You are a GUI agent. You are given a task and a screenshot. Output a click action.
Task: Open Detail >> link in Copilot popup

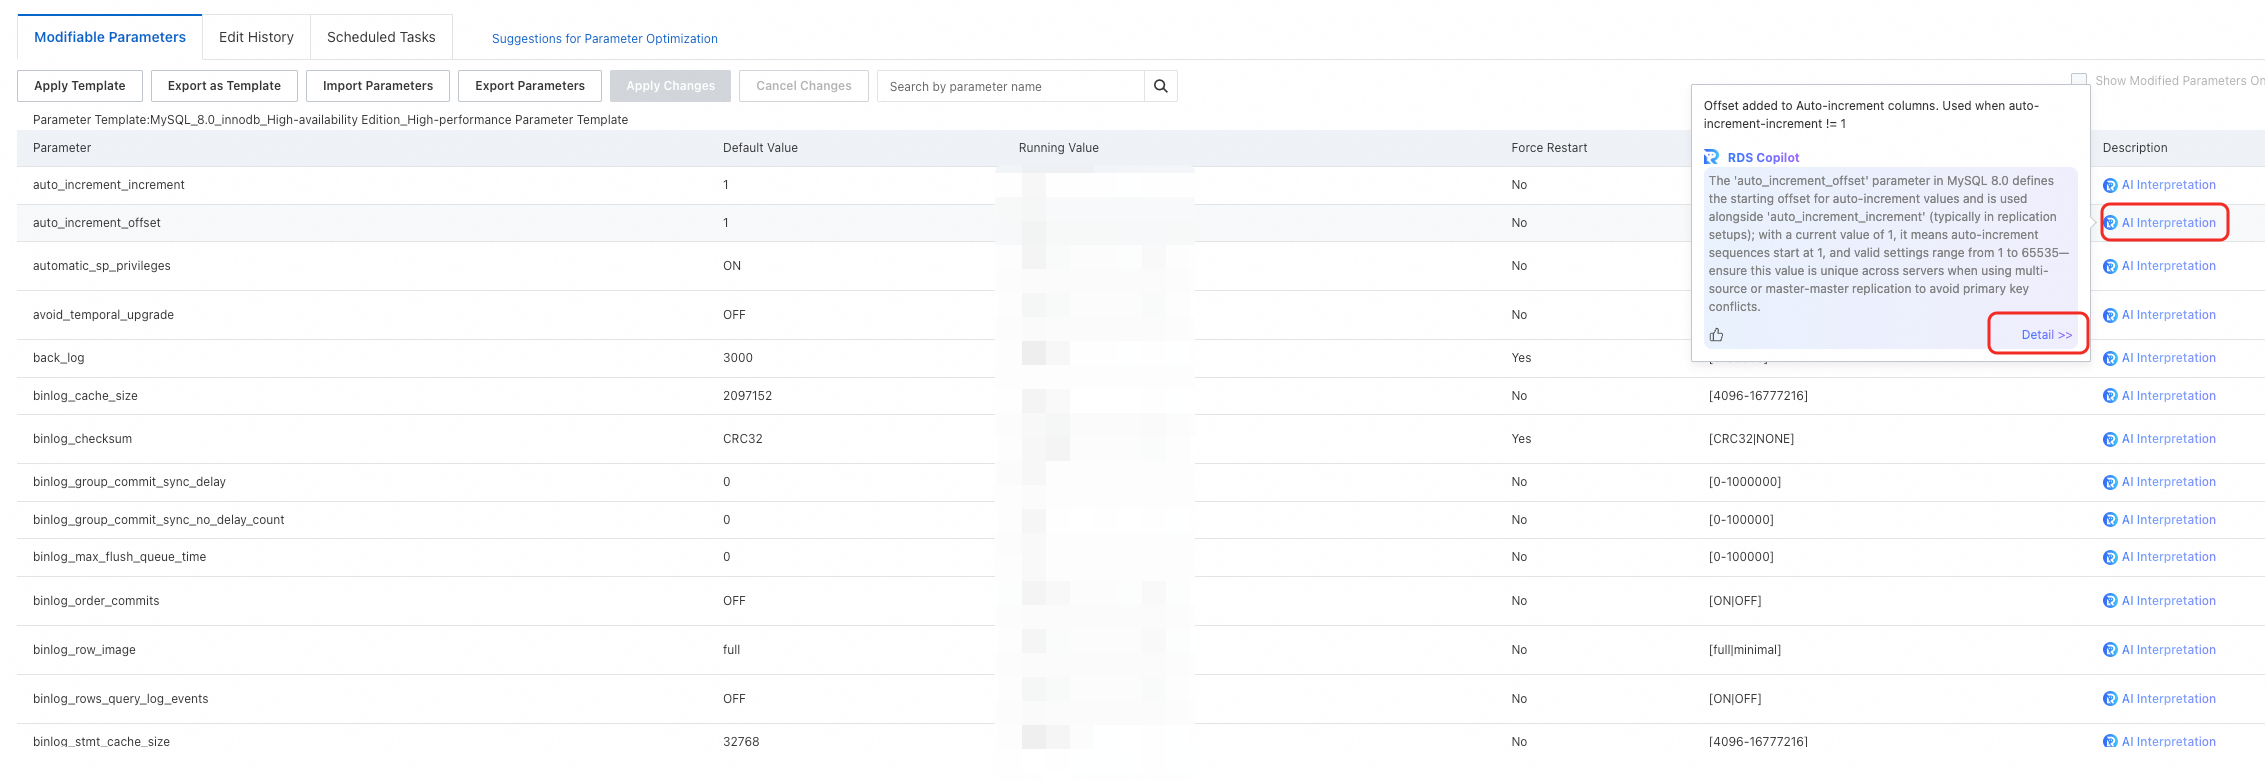tap(2046, 335)
